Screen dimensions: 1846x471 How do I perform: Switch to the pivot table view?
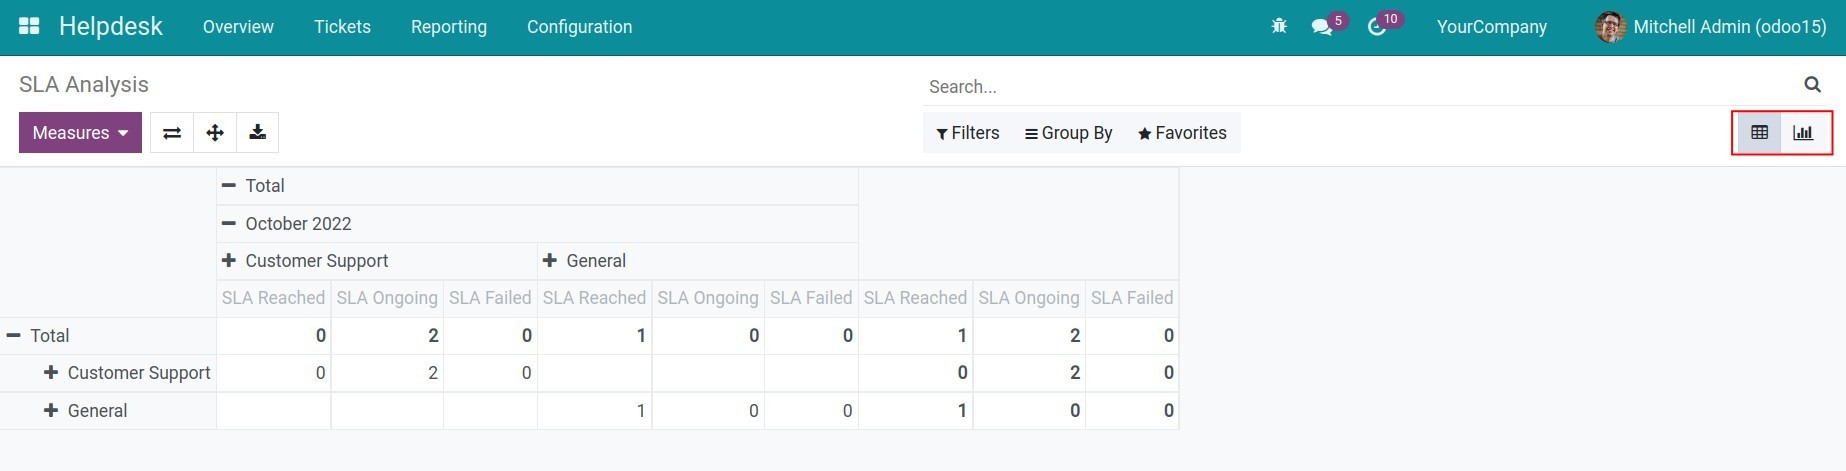click(x=1759, y=133)
